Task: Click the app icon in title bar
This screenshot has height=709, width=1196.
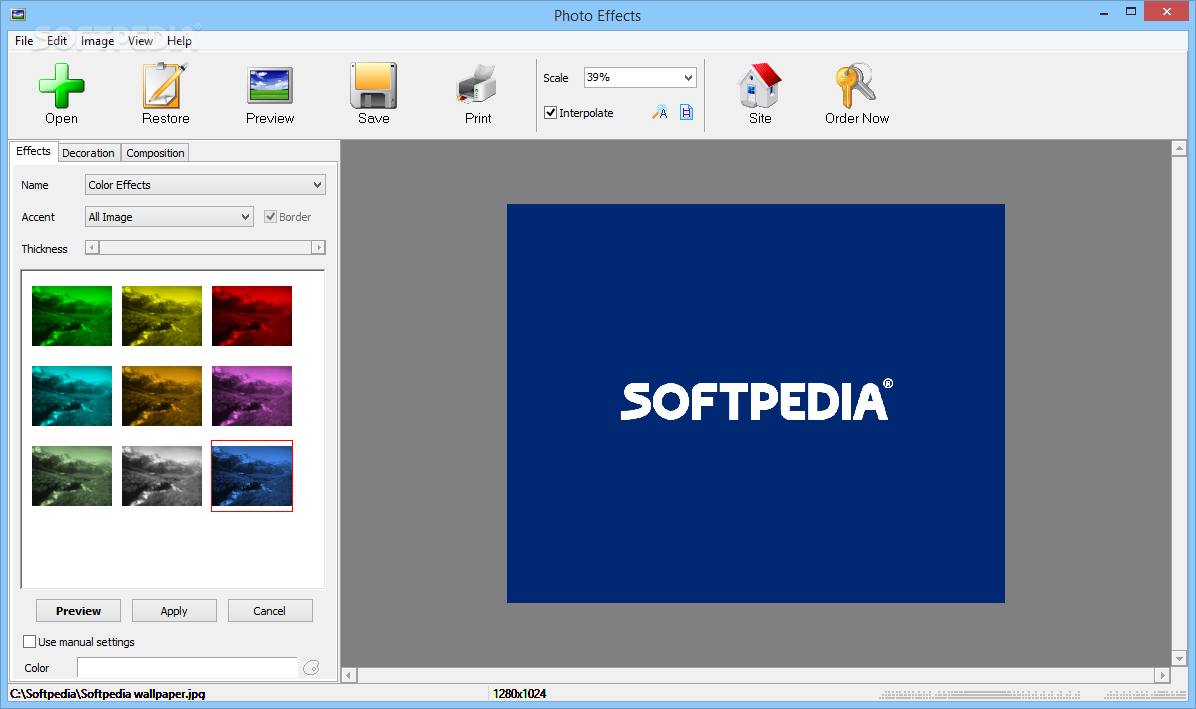Action: coord(18,14)
